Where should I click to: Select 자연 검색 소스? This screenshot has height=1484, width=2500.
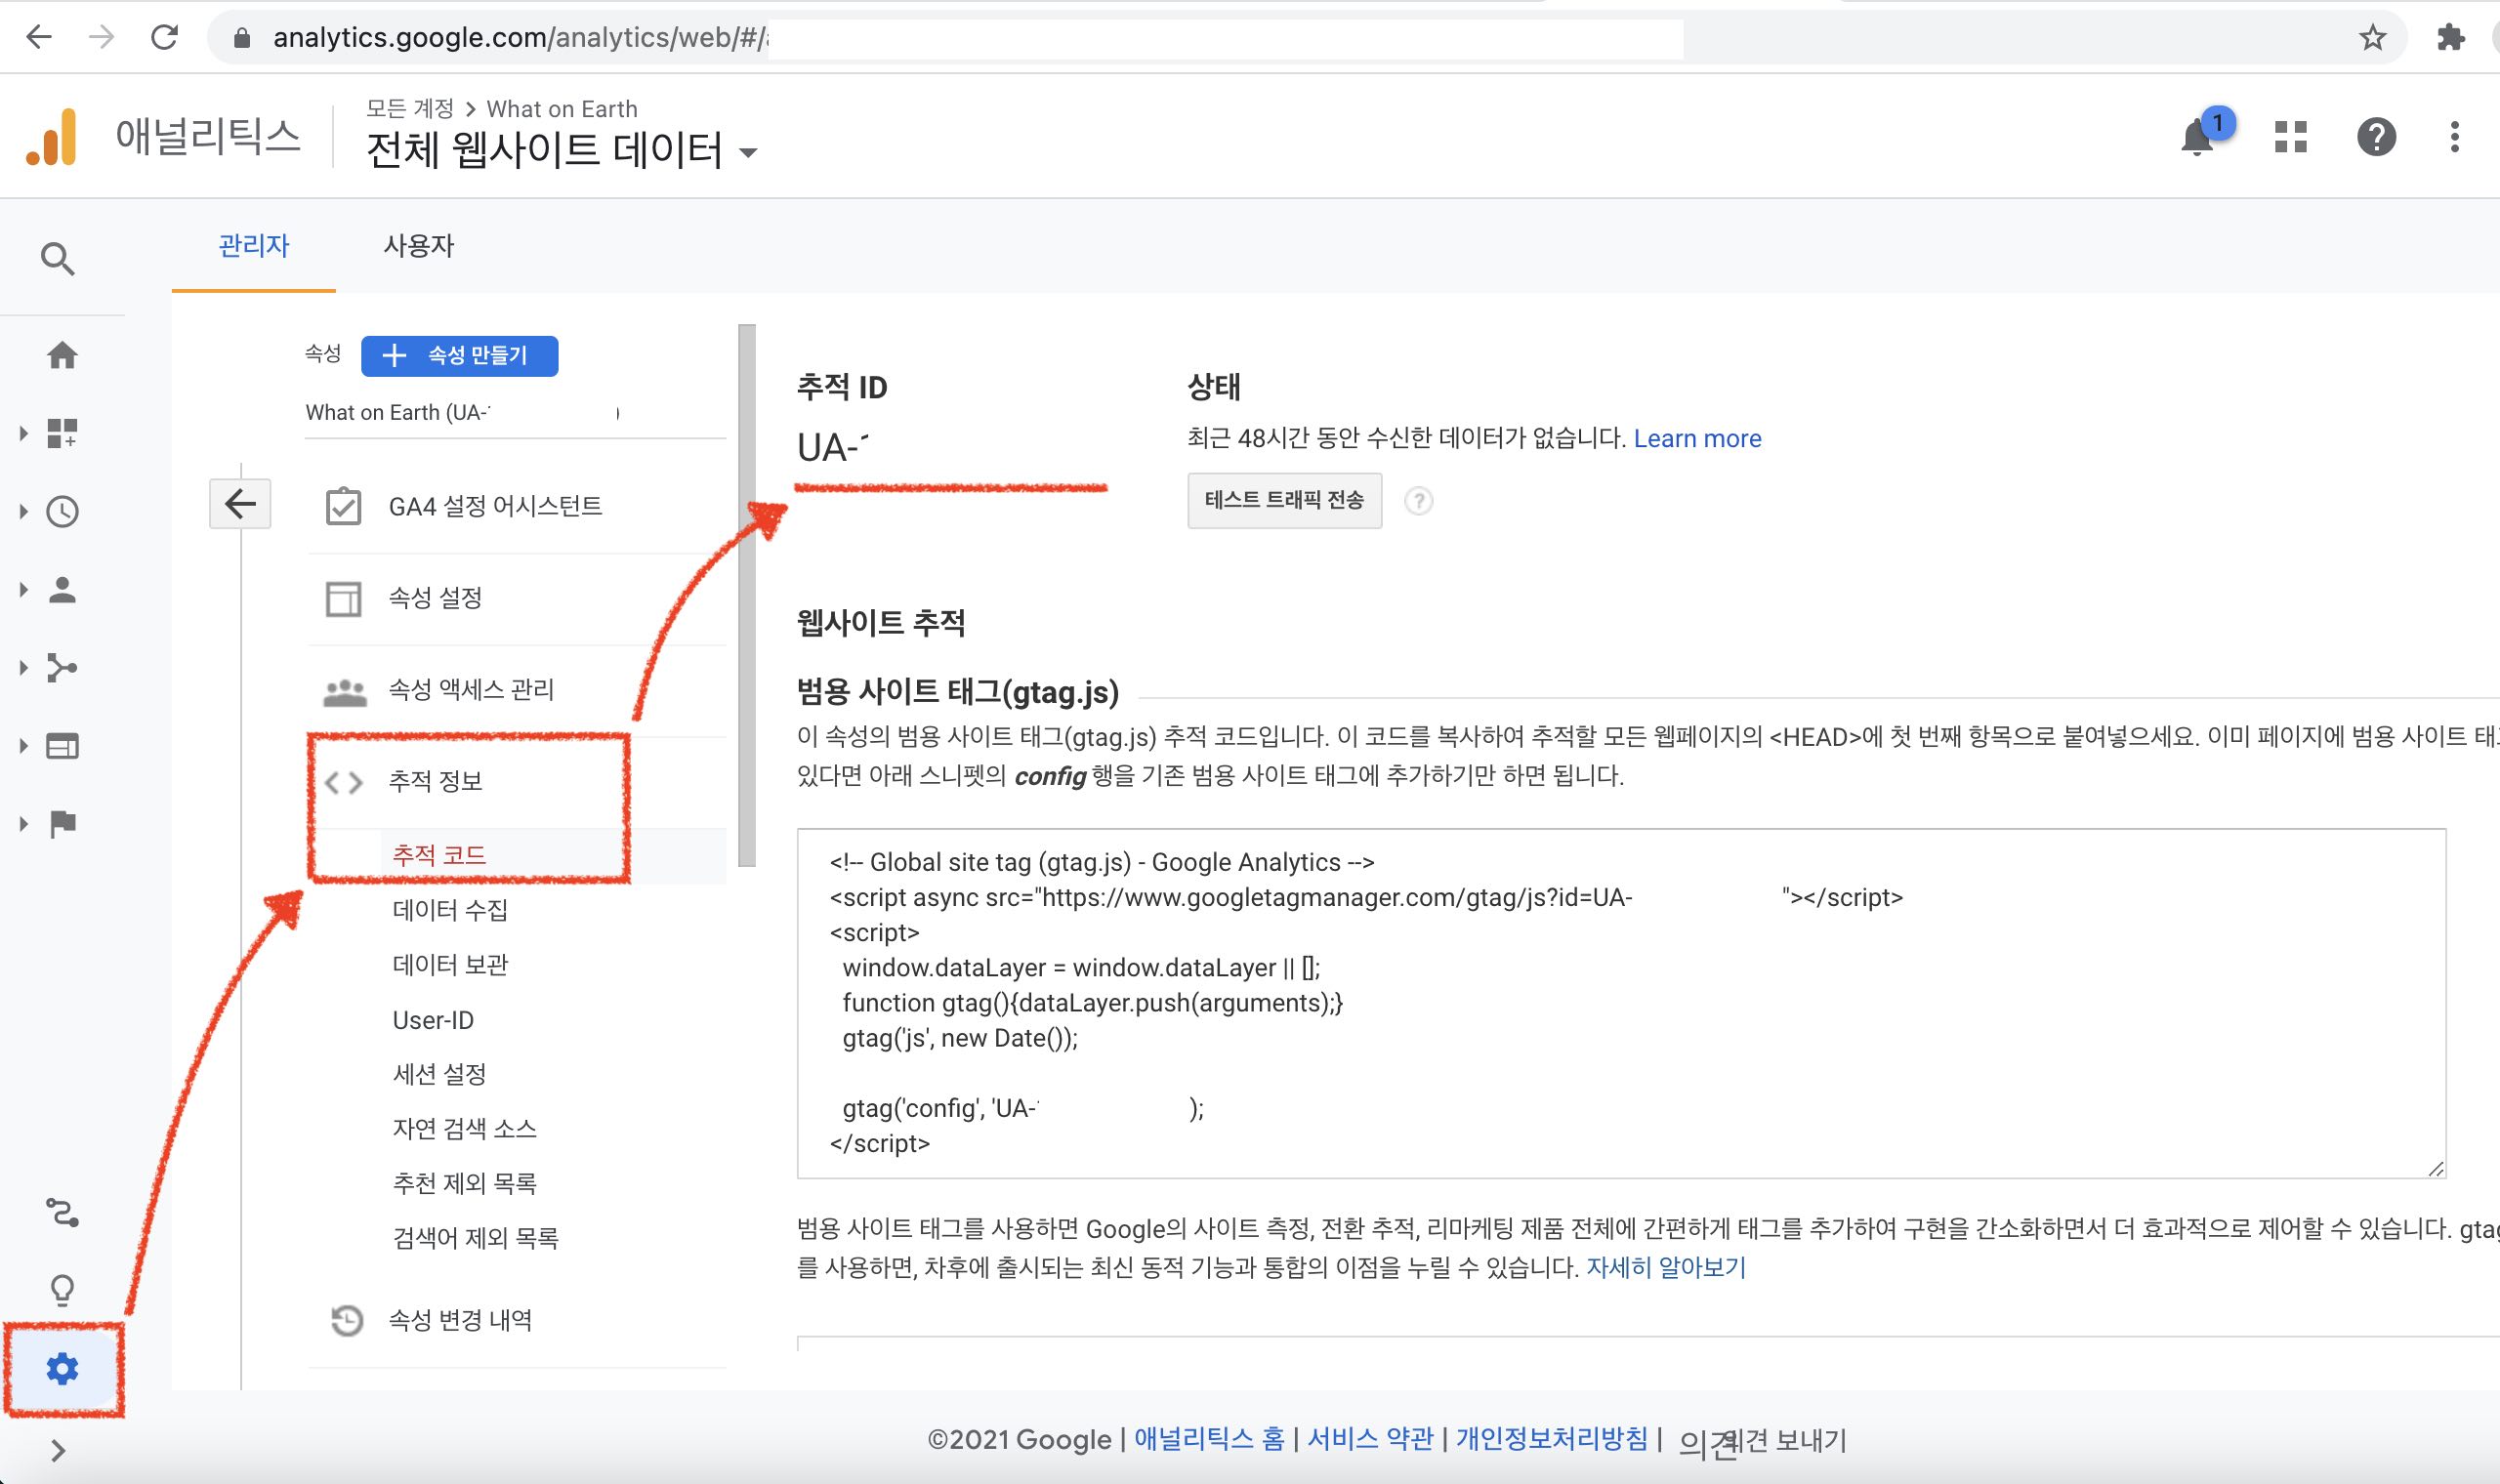click(464, 1129)
